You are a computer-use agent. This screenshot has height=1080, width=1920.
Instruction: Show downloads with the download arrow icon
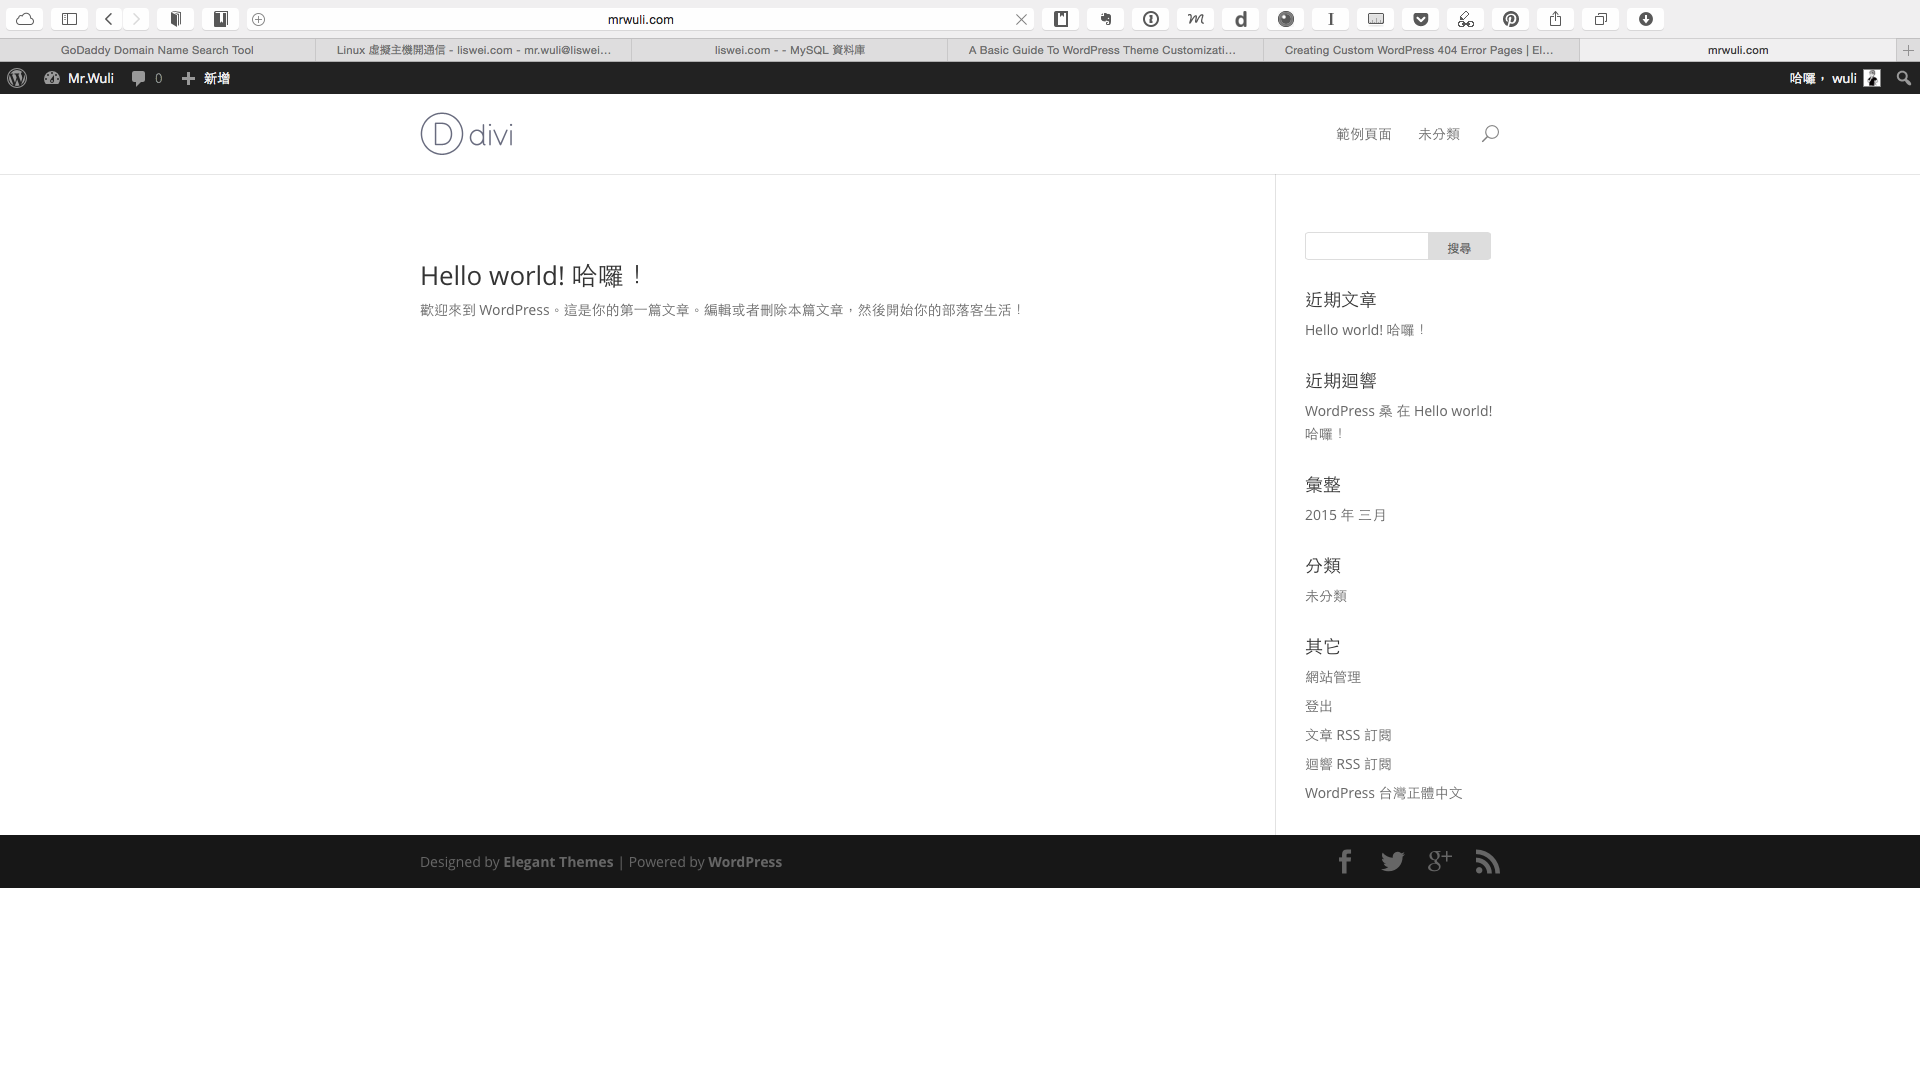[1645, 19]
